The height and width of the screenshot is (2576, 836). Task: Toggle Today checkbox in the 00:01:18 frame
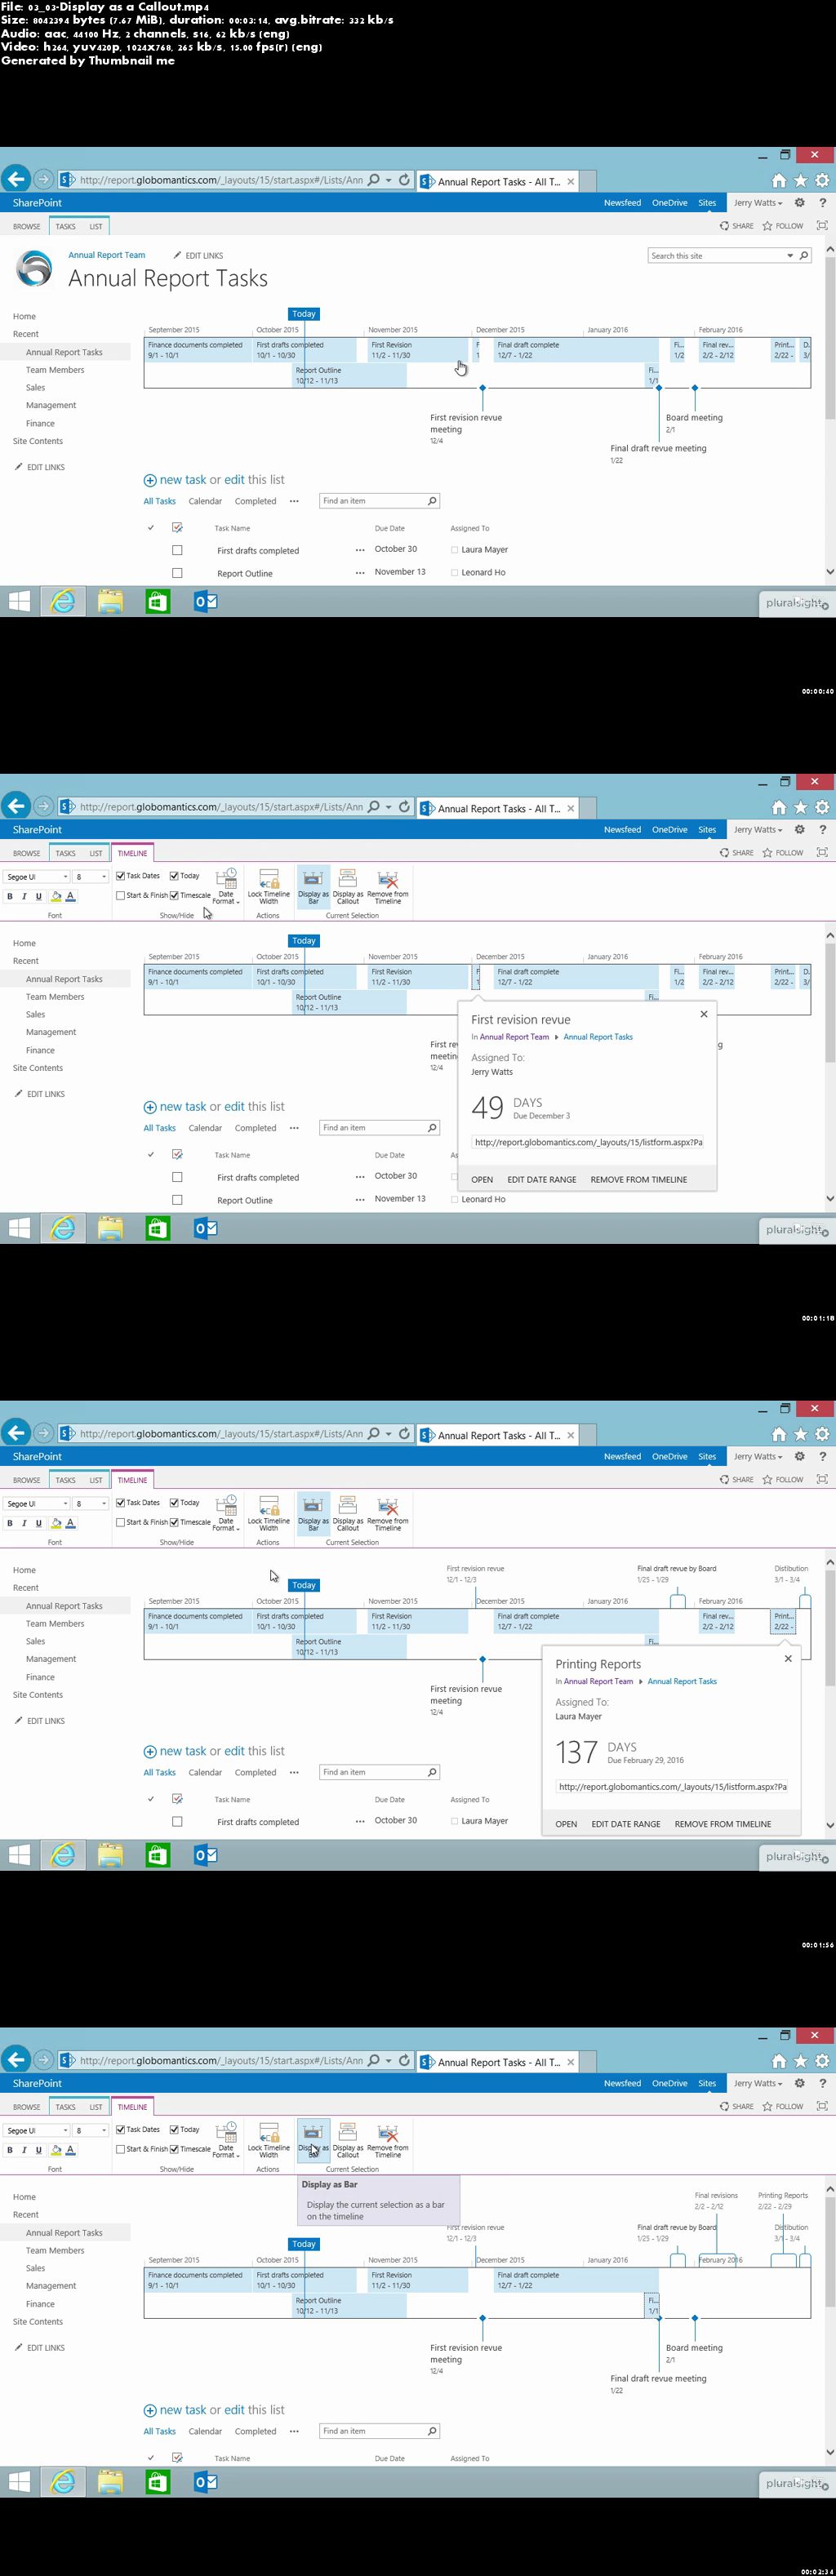pyautogui.click(x=174, y=876)
